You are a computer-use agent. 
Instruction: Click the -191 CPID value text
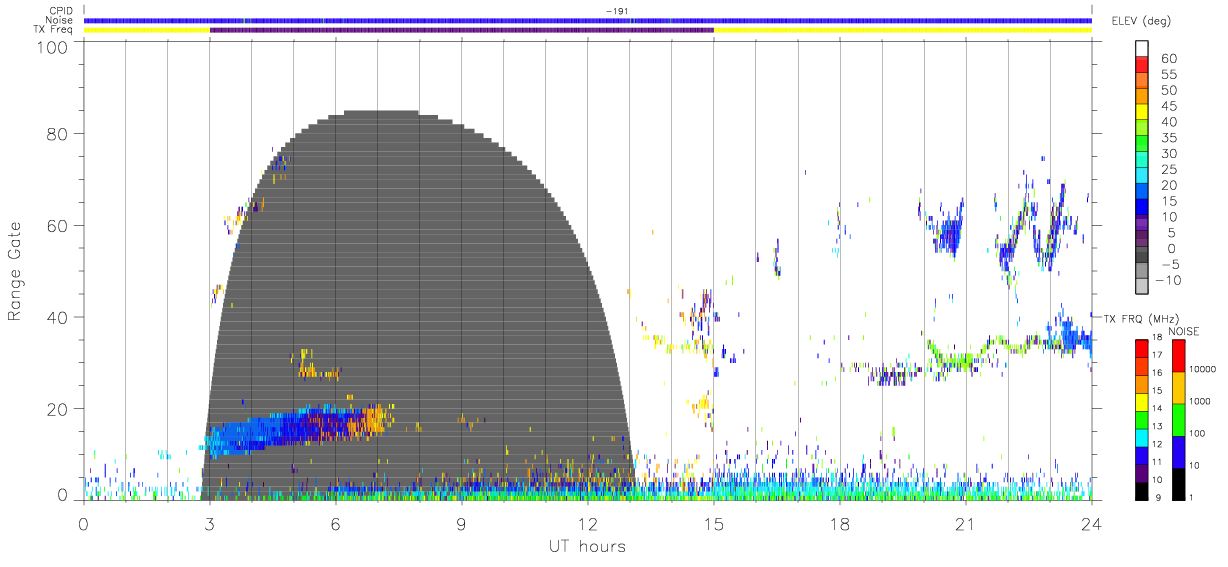[x=616, y=11]
